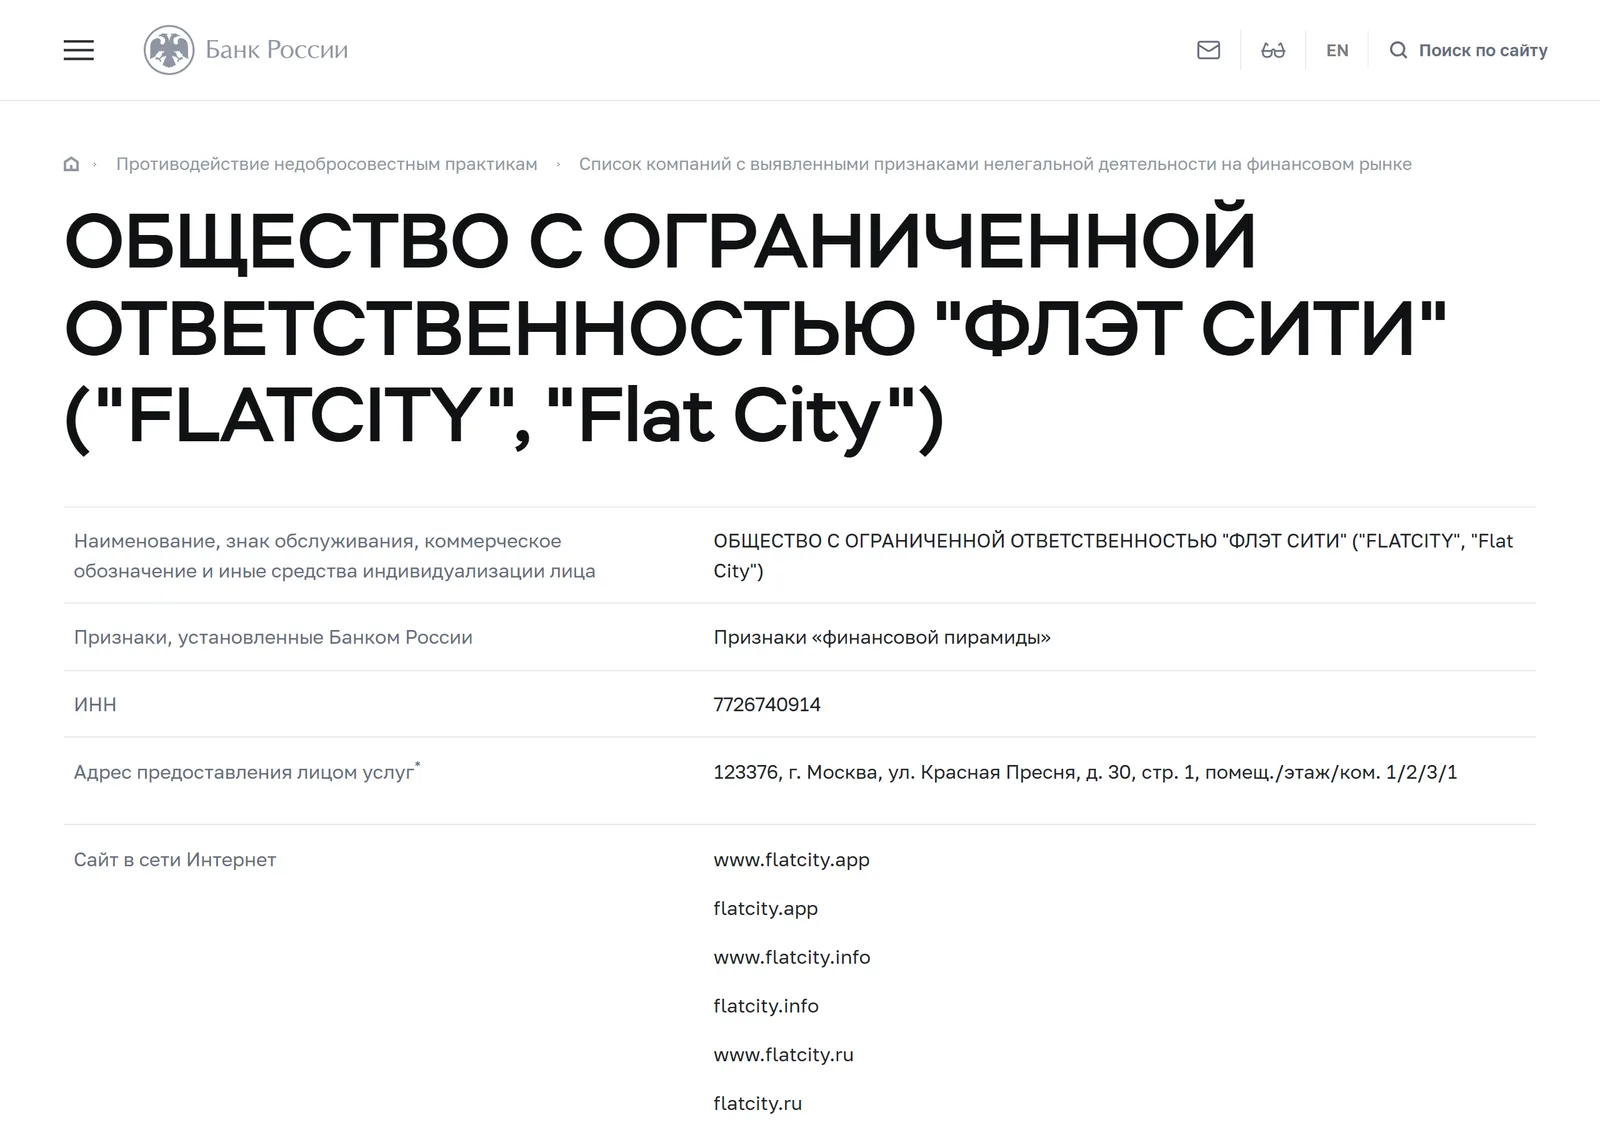This screenshot has height=1125, width=1600.
Task: Open the mail contact envelope icon
Action: coord(1208,50)
